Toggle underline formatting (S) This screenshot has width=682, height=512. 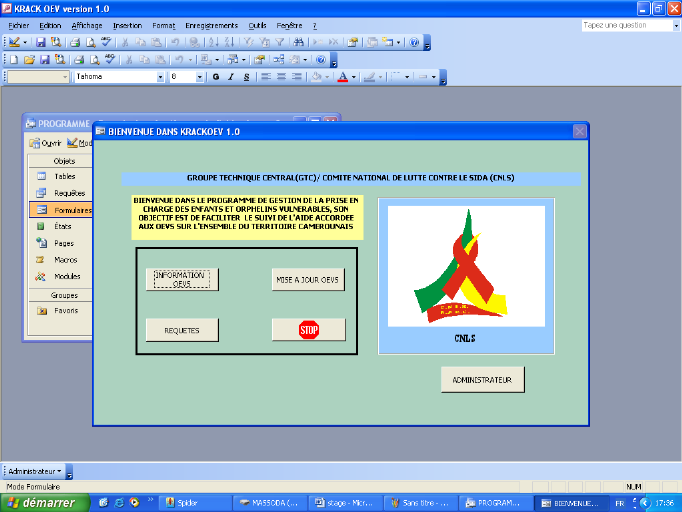point(246,77)
